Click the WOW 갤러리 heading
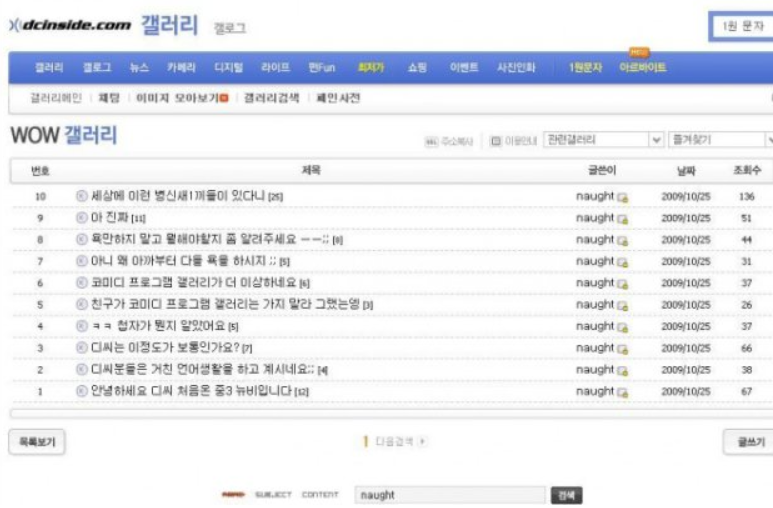 click(64, 135)
